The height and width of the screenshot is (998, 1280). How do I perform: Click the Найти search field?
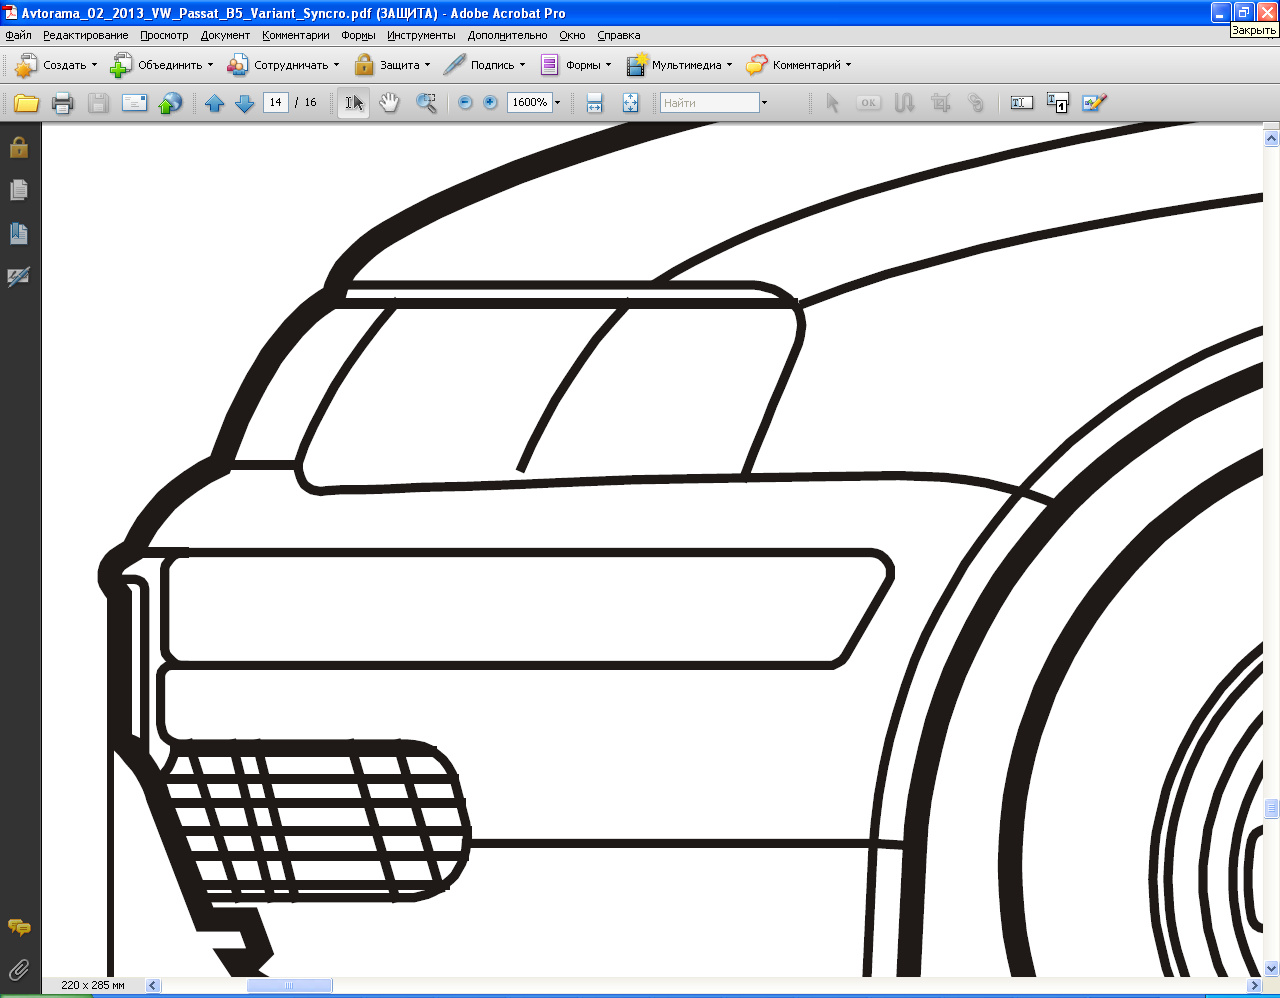[710, 102]
